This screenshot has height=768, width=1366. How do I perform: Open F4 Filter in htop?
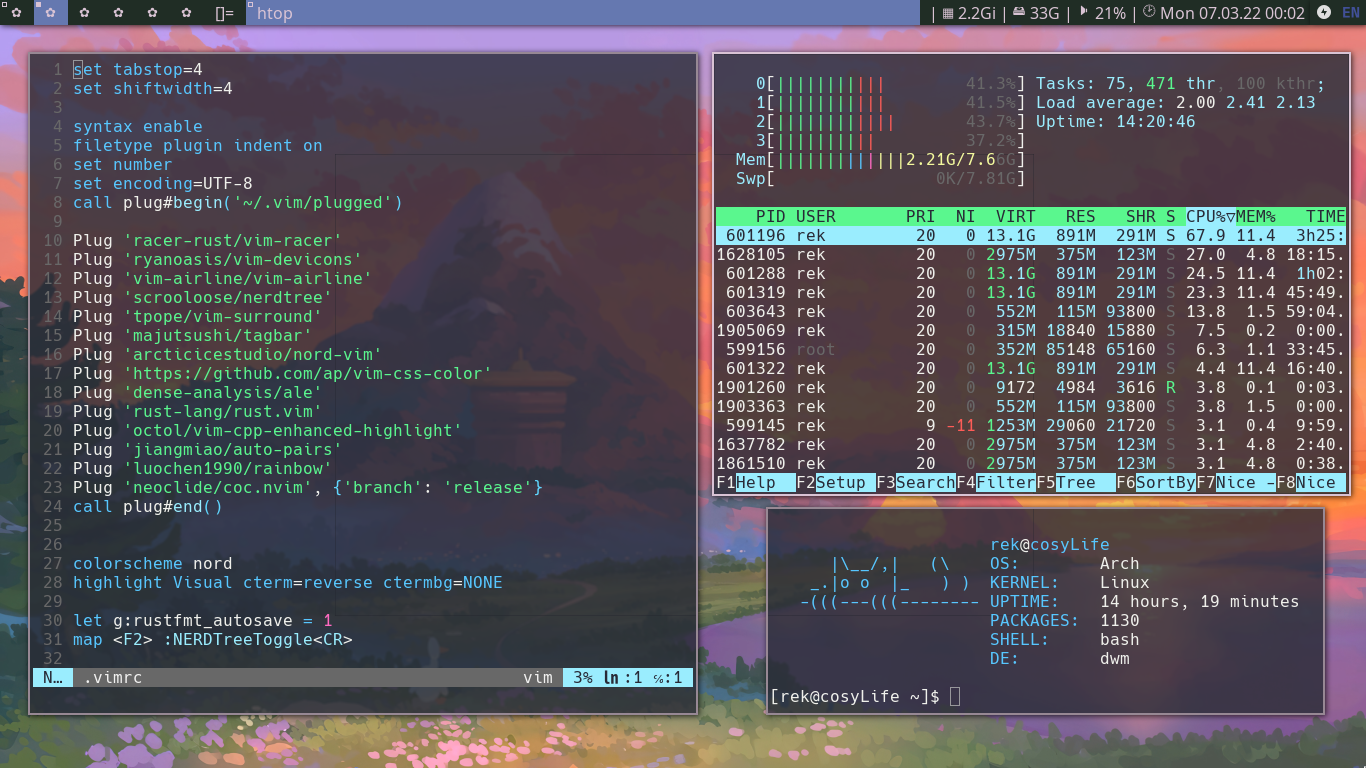point(996,482)
